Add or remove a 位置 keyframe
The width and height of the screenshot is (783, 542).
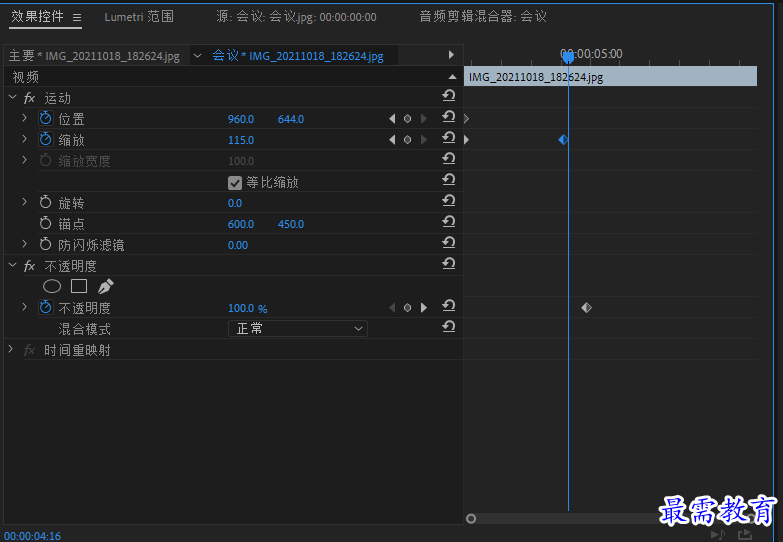pos(407,119)
